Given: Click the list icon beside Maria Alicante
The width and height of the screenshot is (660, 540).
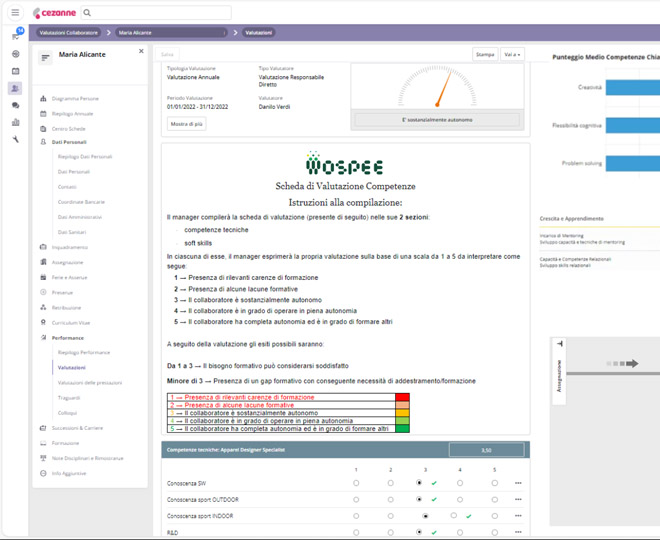Looking at the screenshot, I should tap(45, 58).
